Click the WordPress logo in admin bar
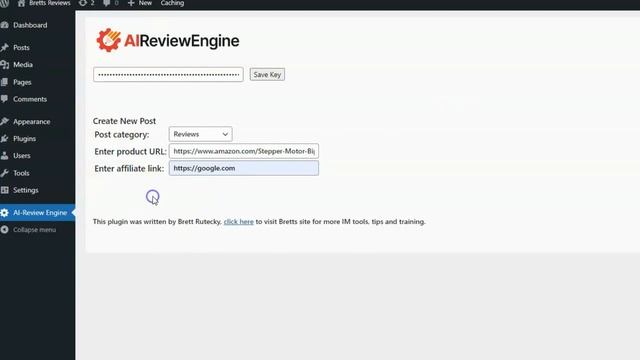This screenshot has height=360, width=640. coord(4,3)
